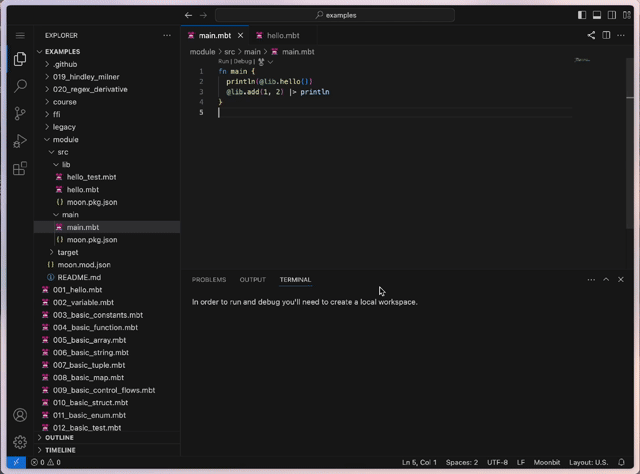Screen dimensions: 640x474
Task: Click the src segment in breadcrumb
Action: pyautogui.click(x=229, y=52)
